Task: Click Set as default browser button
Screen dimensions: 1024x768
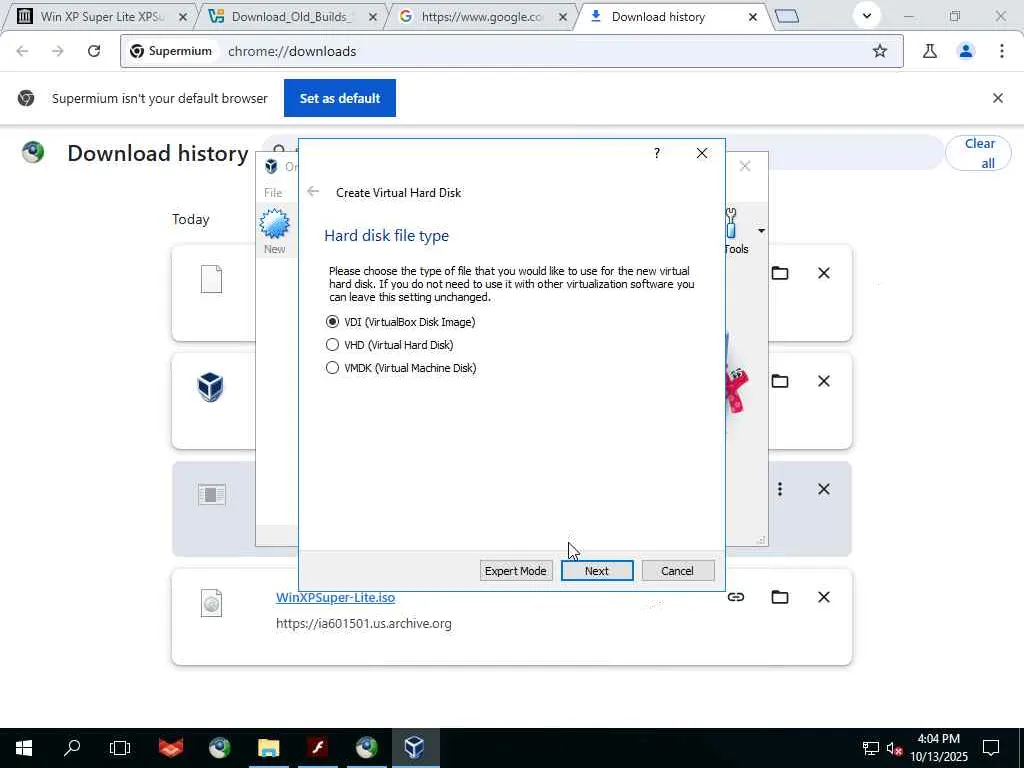Action: [340, 98]
